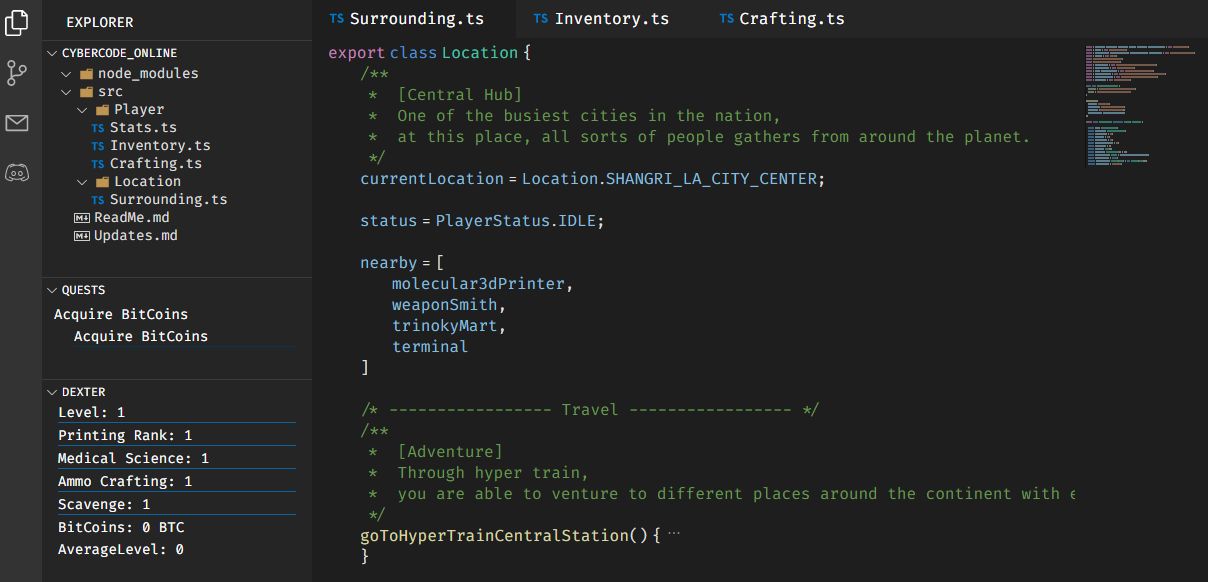Collapse the DEXTER stats panel
1208x582 pixels.
pyautogui.click(x=53, y=392)
